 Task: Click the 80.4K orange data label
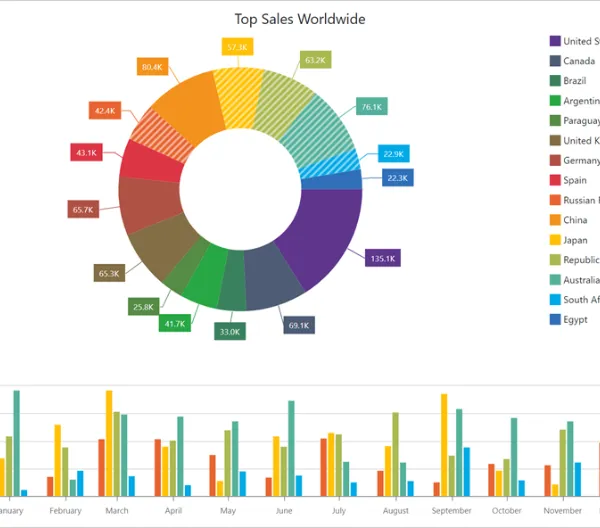click(x=152, y=67)
